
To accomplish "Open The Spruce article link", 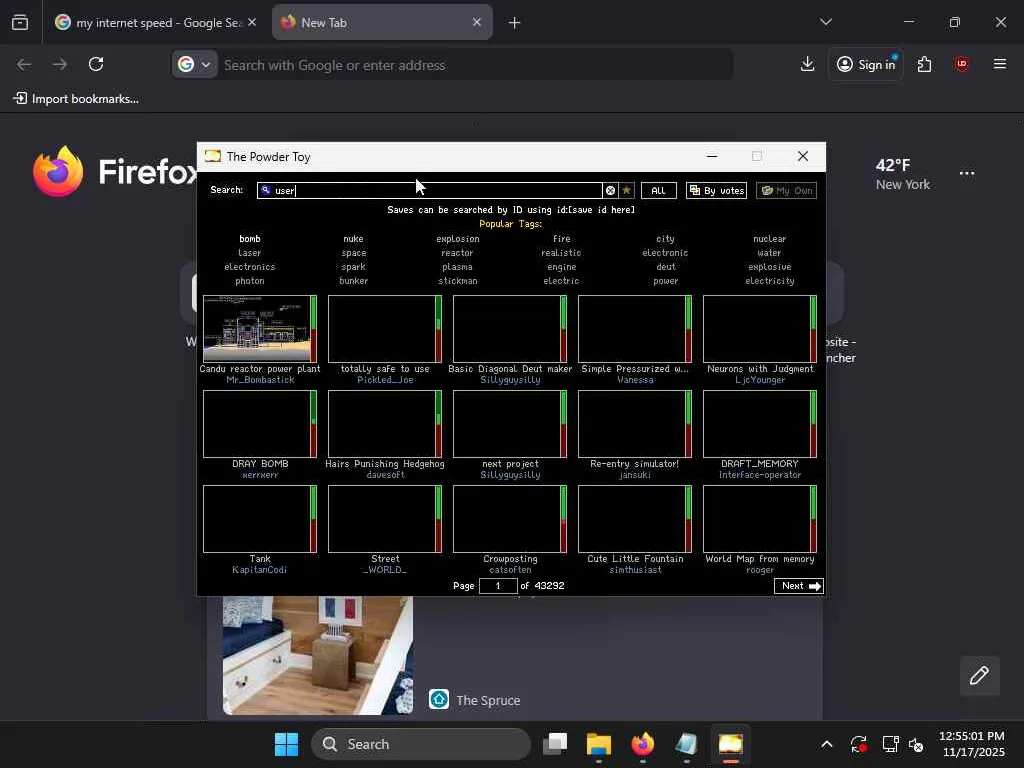I will point(488,700).
